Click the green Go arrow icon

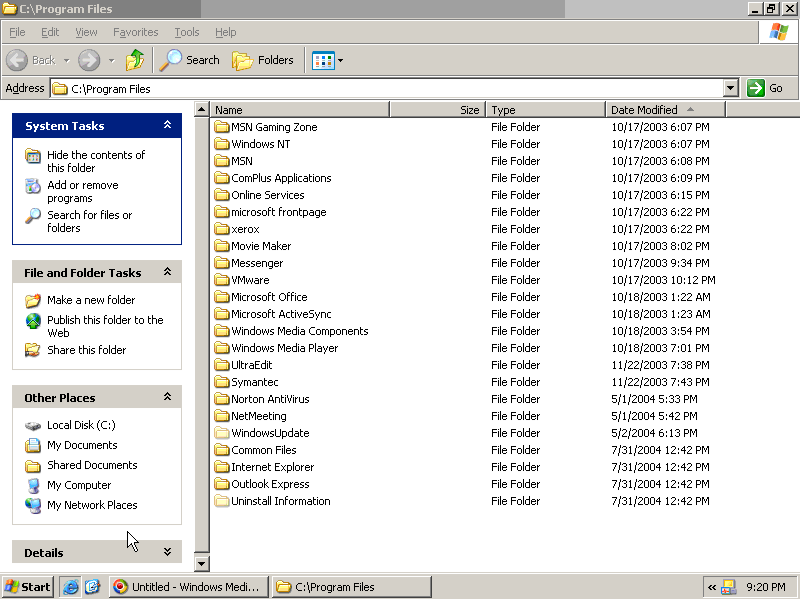[756, 88]
